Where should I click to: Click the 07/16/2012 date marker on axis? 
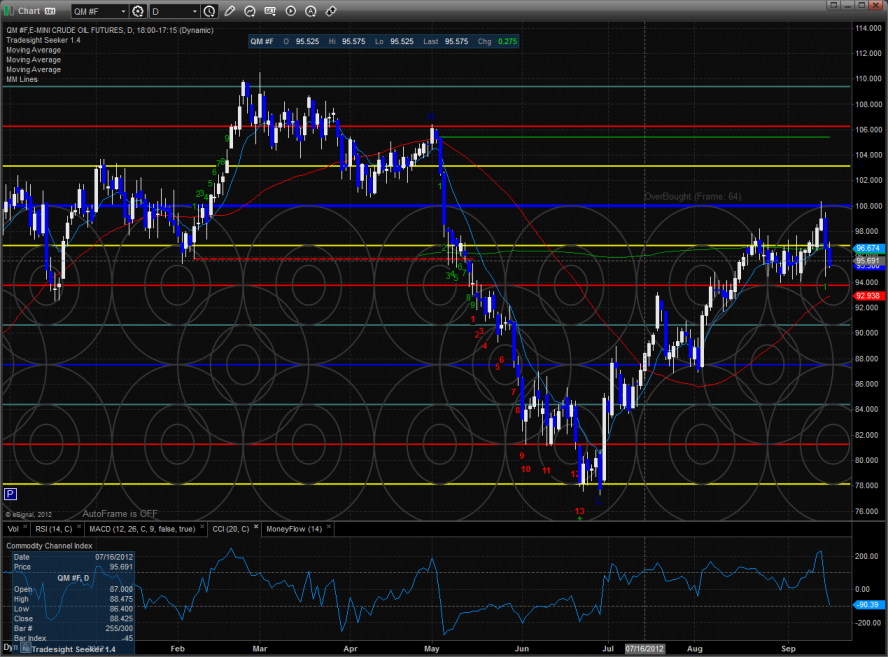643,647
